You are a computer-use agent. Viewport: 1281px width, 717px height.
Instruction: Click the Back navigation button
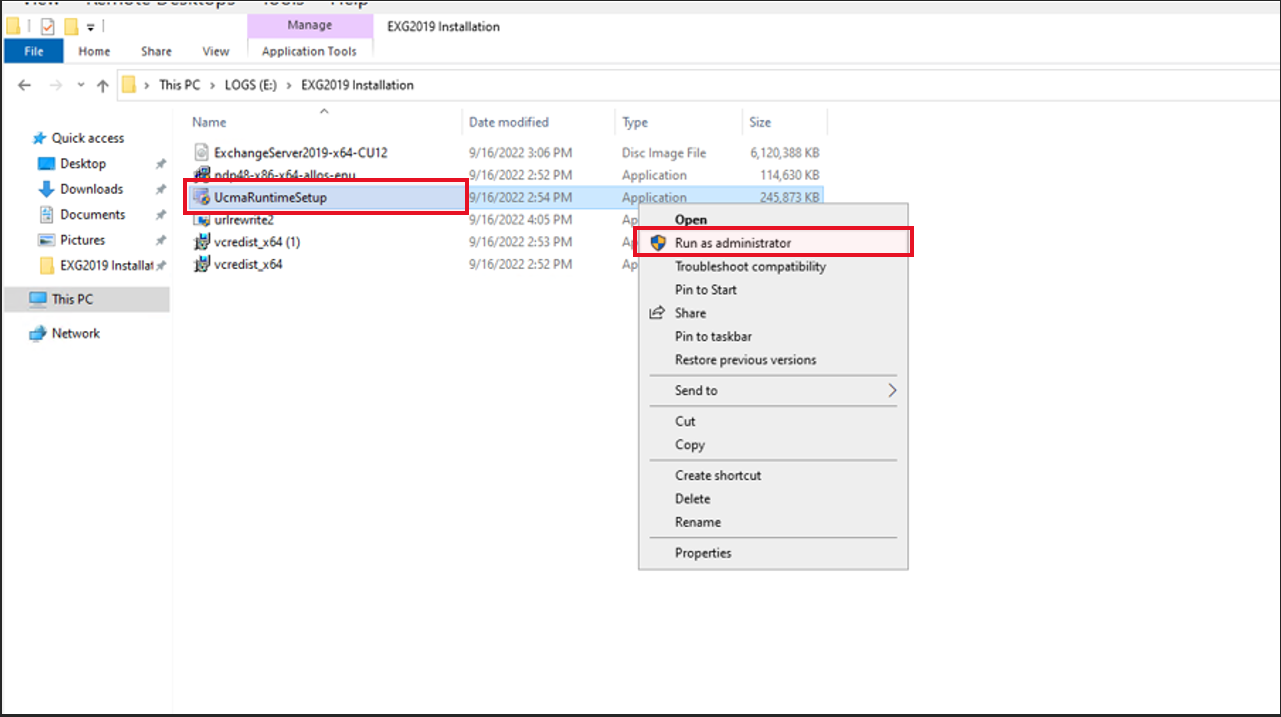pos(24,85)
